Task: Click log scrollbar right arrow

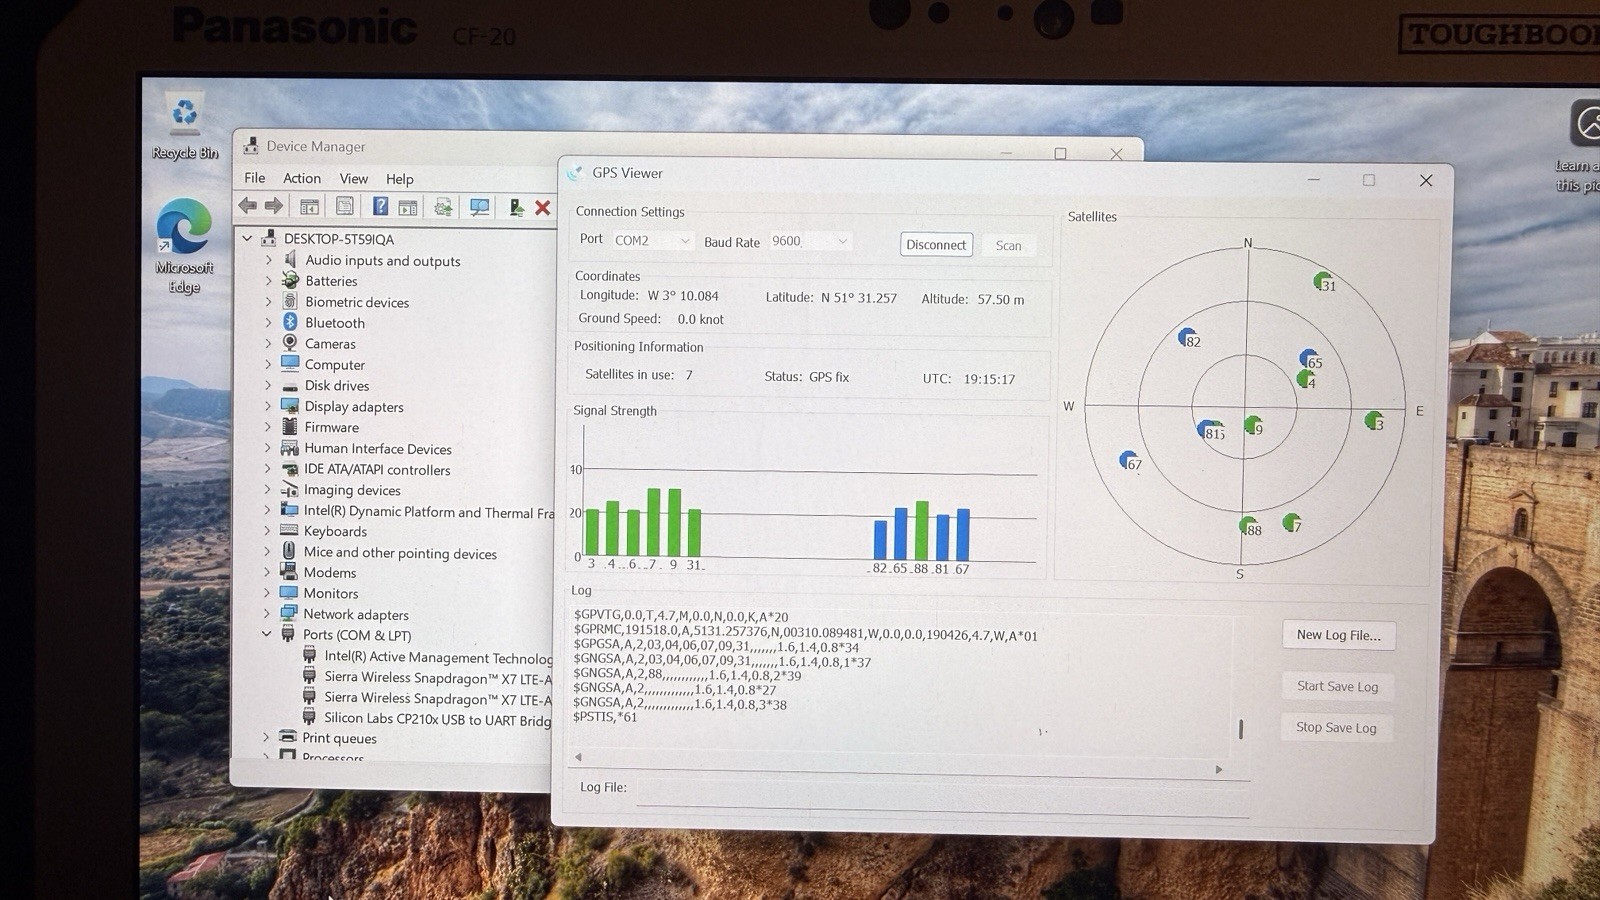Action: pos(1219,769)
